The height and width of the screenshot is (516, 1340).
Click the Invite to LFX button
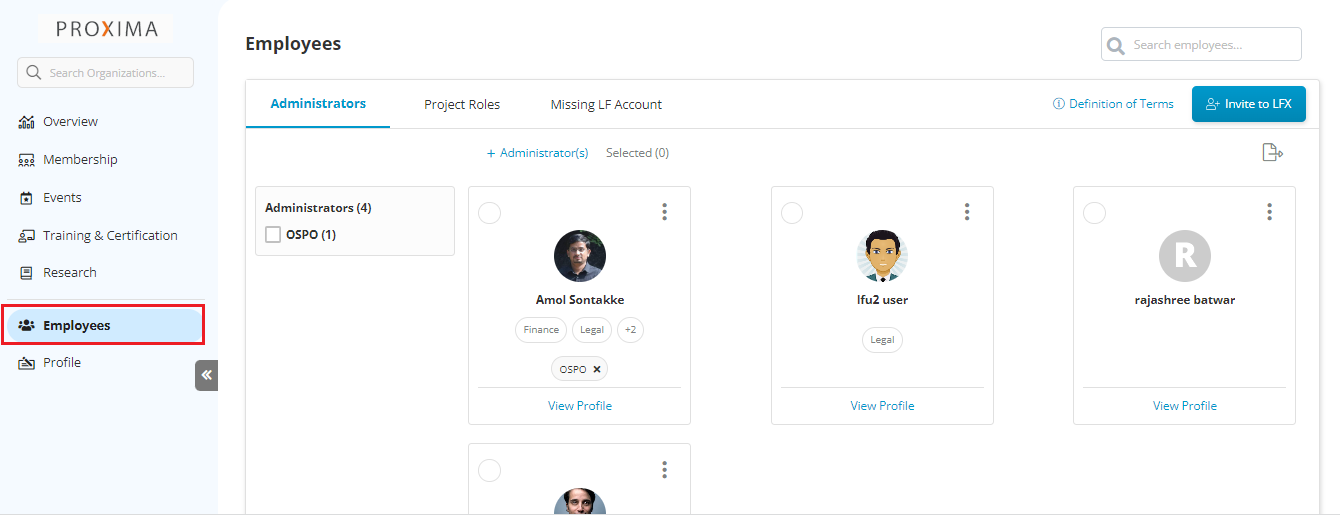click(x=1248, y=104)
